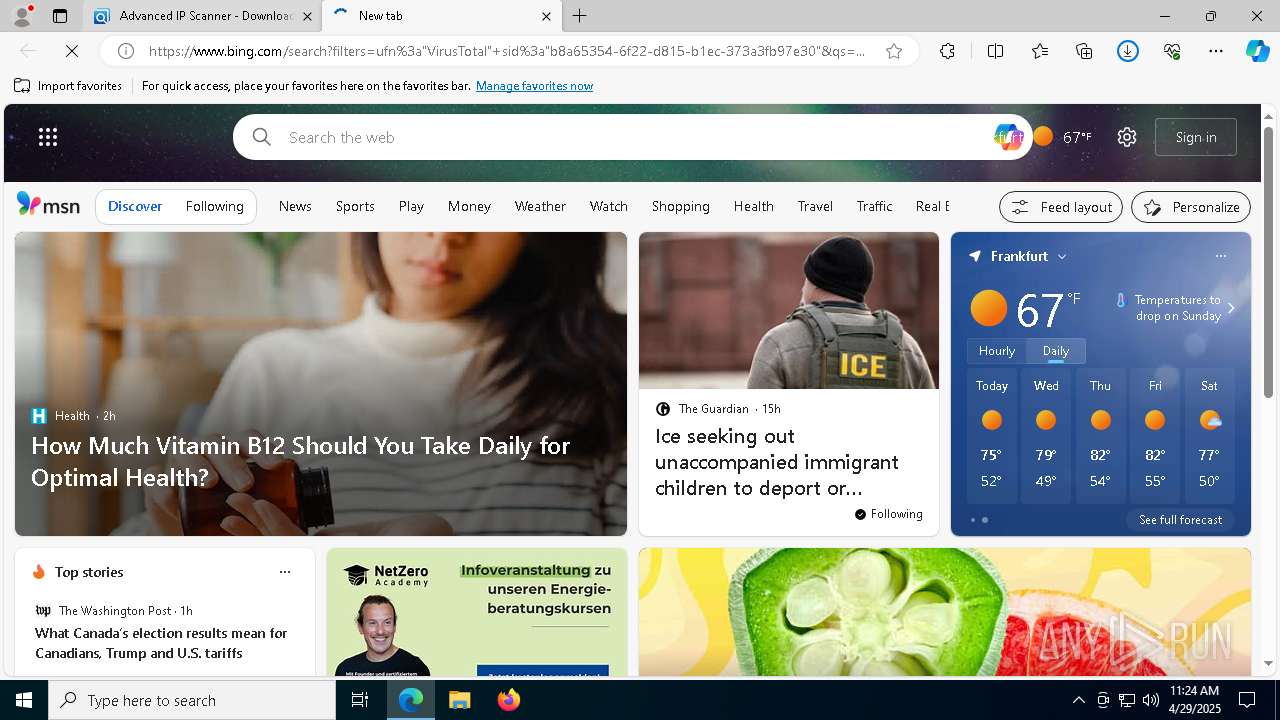The width and height of the screenshot is (1280, 720).
Task: Open the Travel category
Action: [815, 206]
